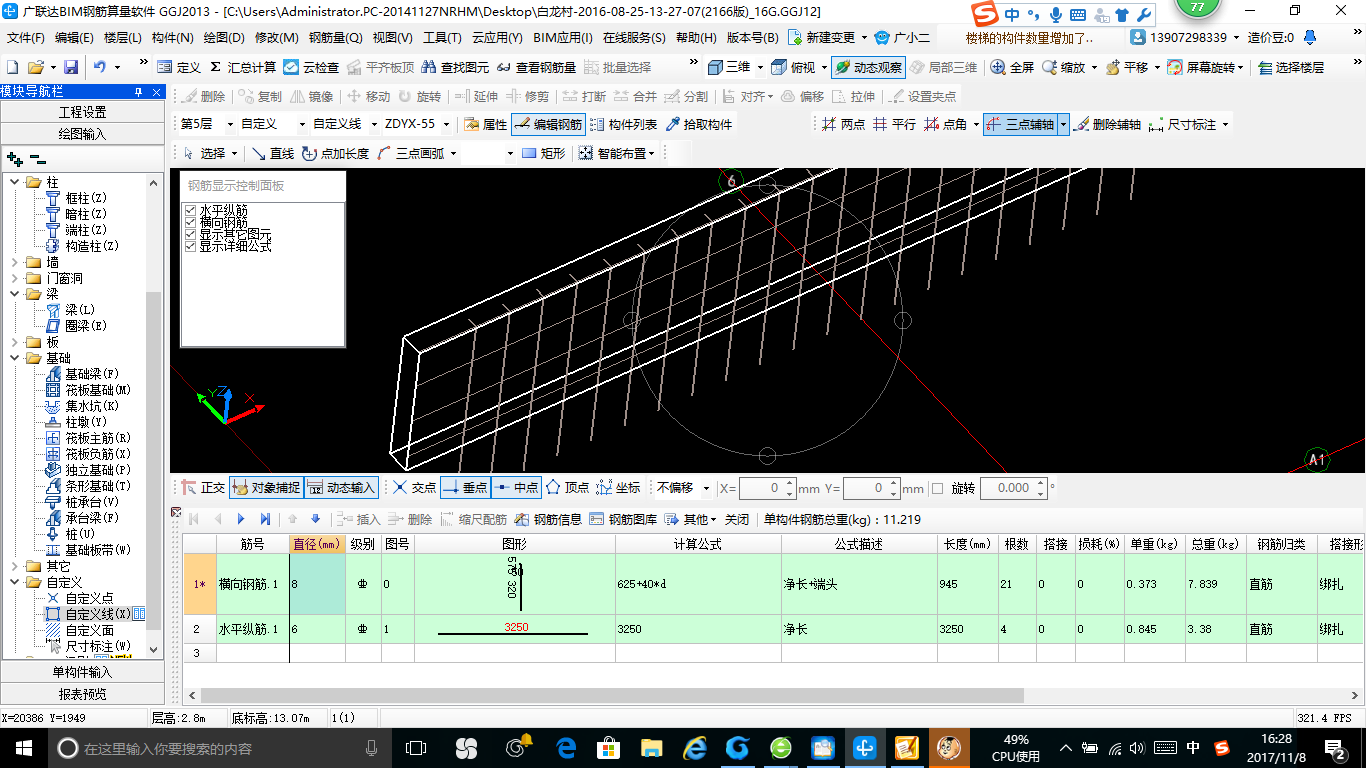The height and width of the screenshot is (768, 1366).
Task: Toggle 显示其它图元 checkbox
Action: (191, 234)
